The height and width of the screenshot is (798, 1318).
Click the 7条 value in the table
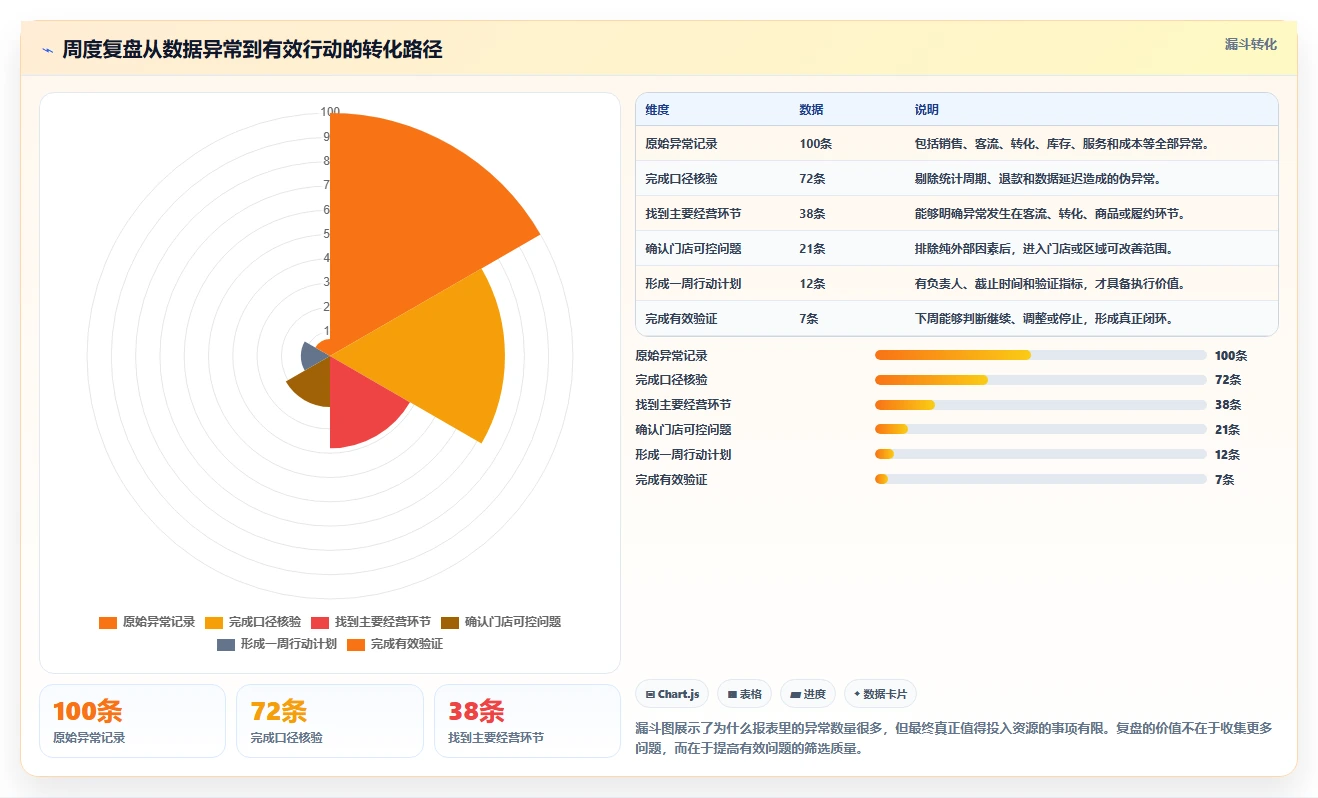tap(808, 319)
